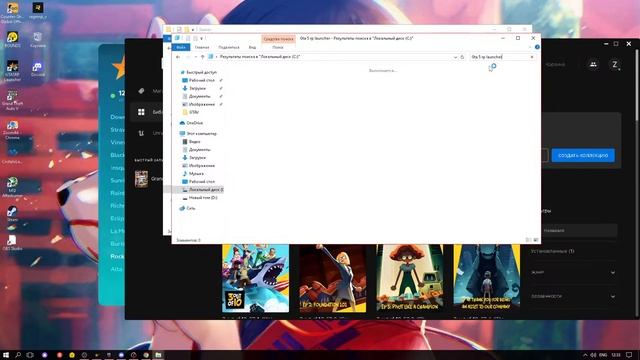The width and height of the screenshot is (640, 360).
Task: Expand the address bar history dropdown
Action: tap(455, 57)
